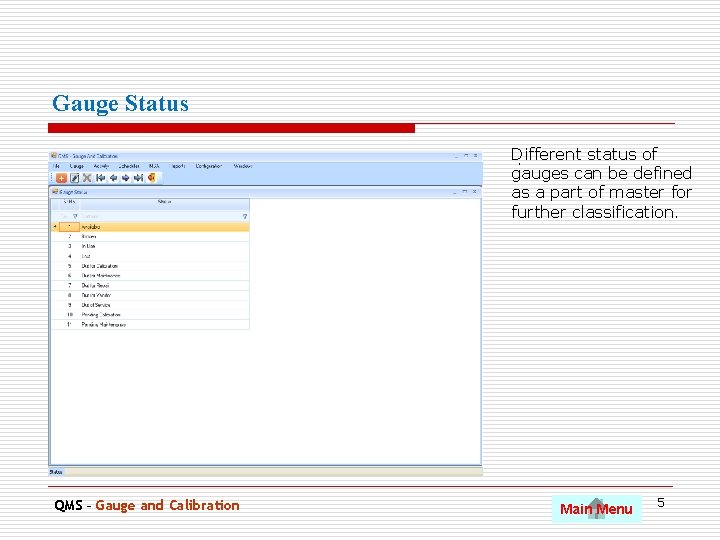Click the QMS application title bar icon
The height and width of the screenshot is (540, 720).
point(54,156)
